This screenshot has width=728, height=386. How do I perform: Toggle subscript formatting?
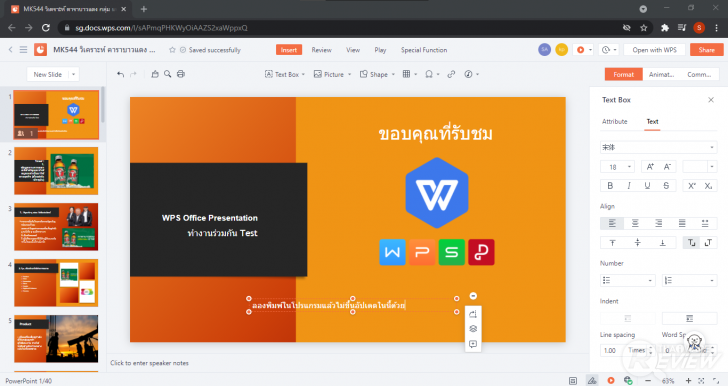(x=708, y=186)
